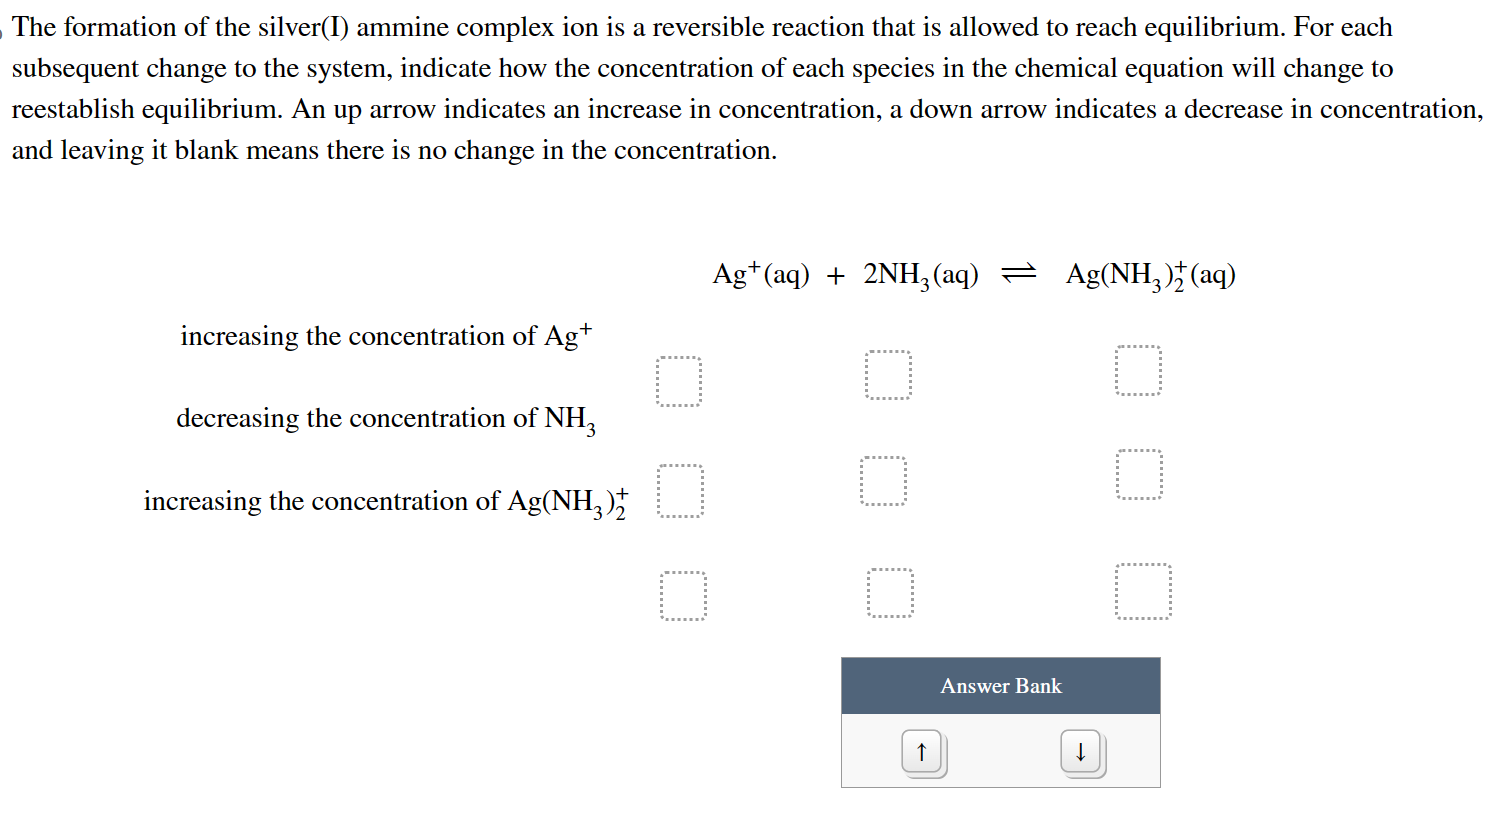The image size is (1487, 815).
Task: Select the 'increasing the concentration of Ag(NH3)2+' label
Action: (385, 501)
